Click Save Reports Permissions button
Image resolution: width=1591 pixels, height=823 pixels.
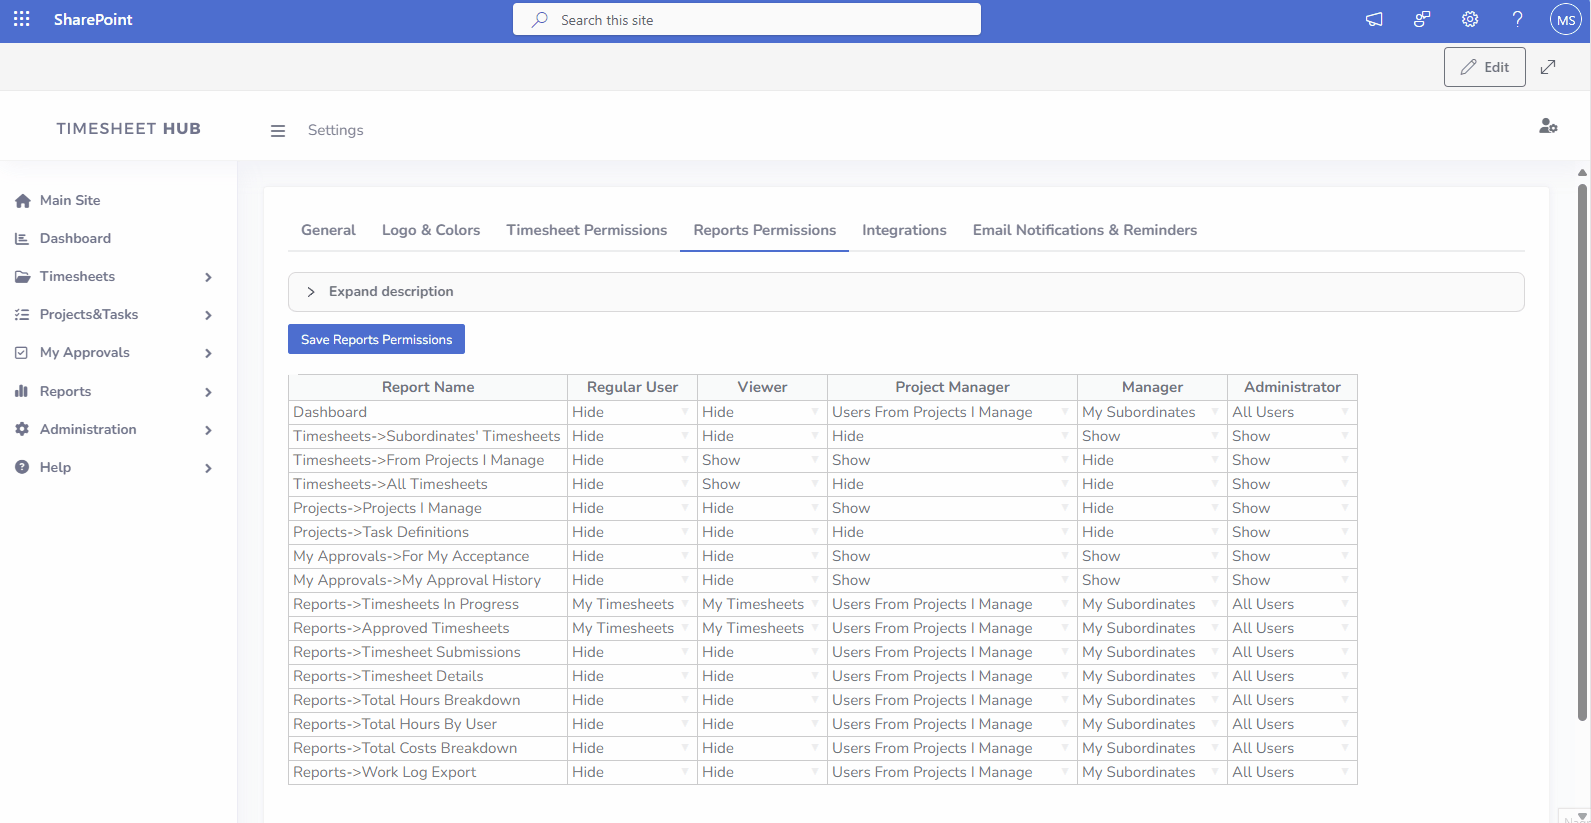pyautogui.click(x=376, y=339)
